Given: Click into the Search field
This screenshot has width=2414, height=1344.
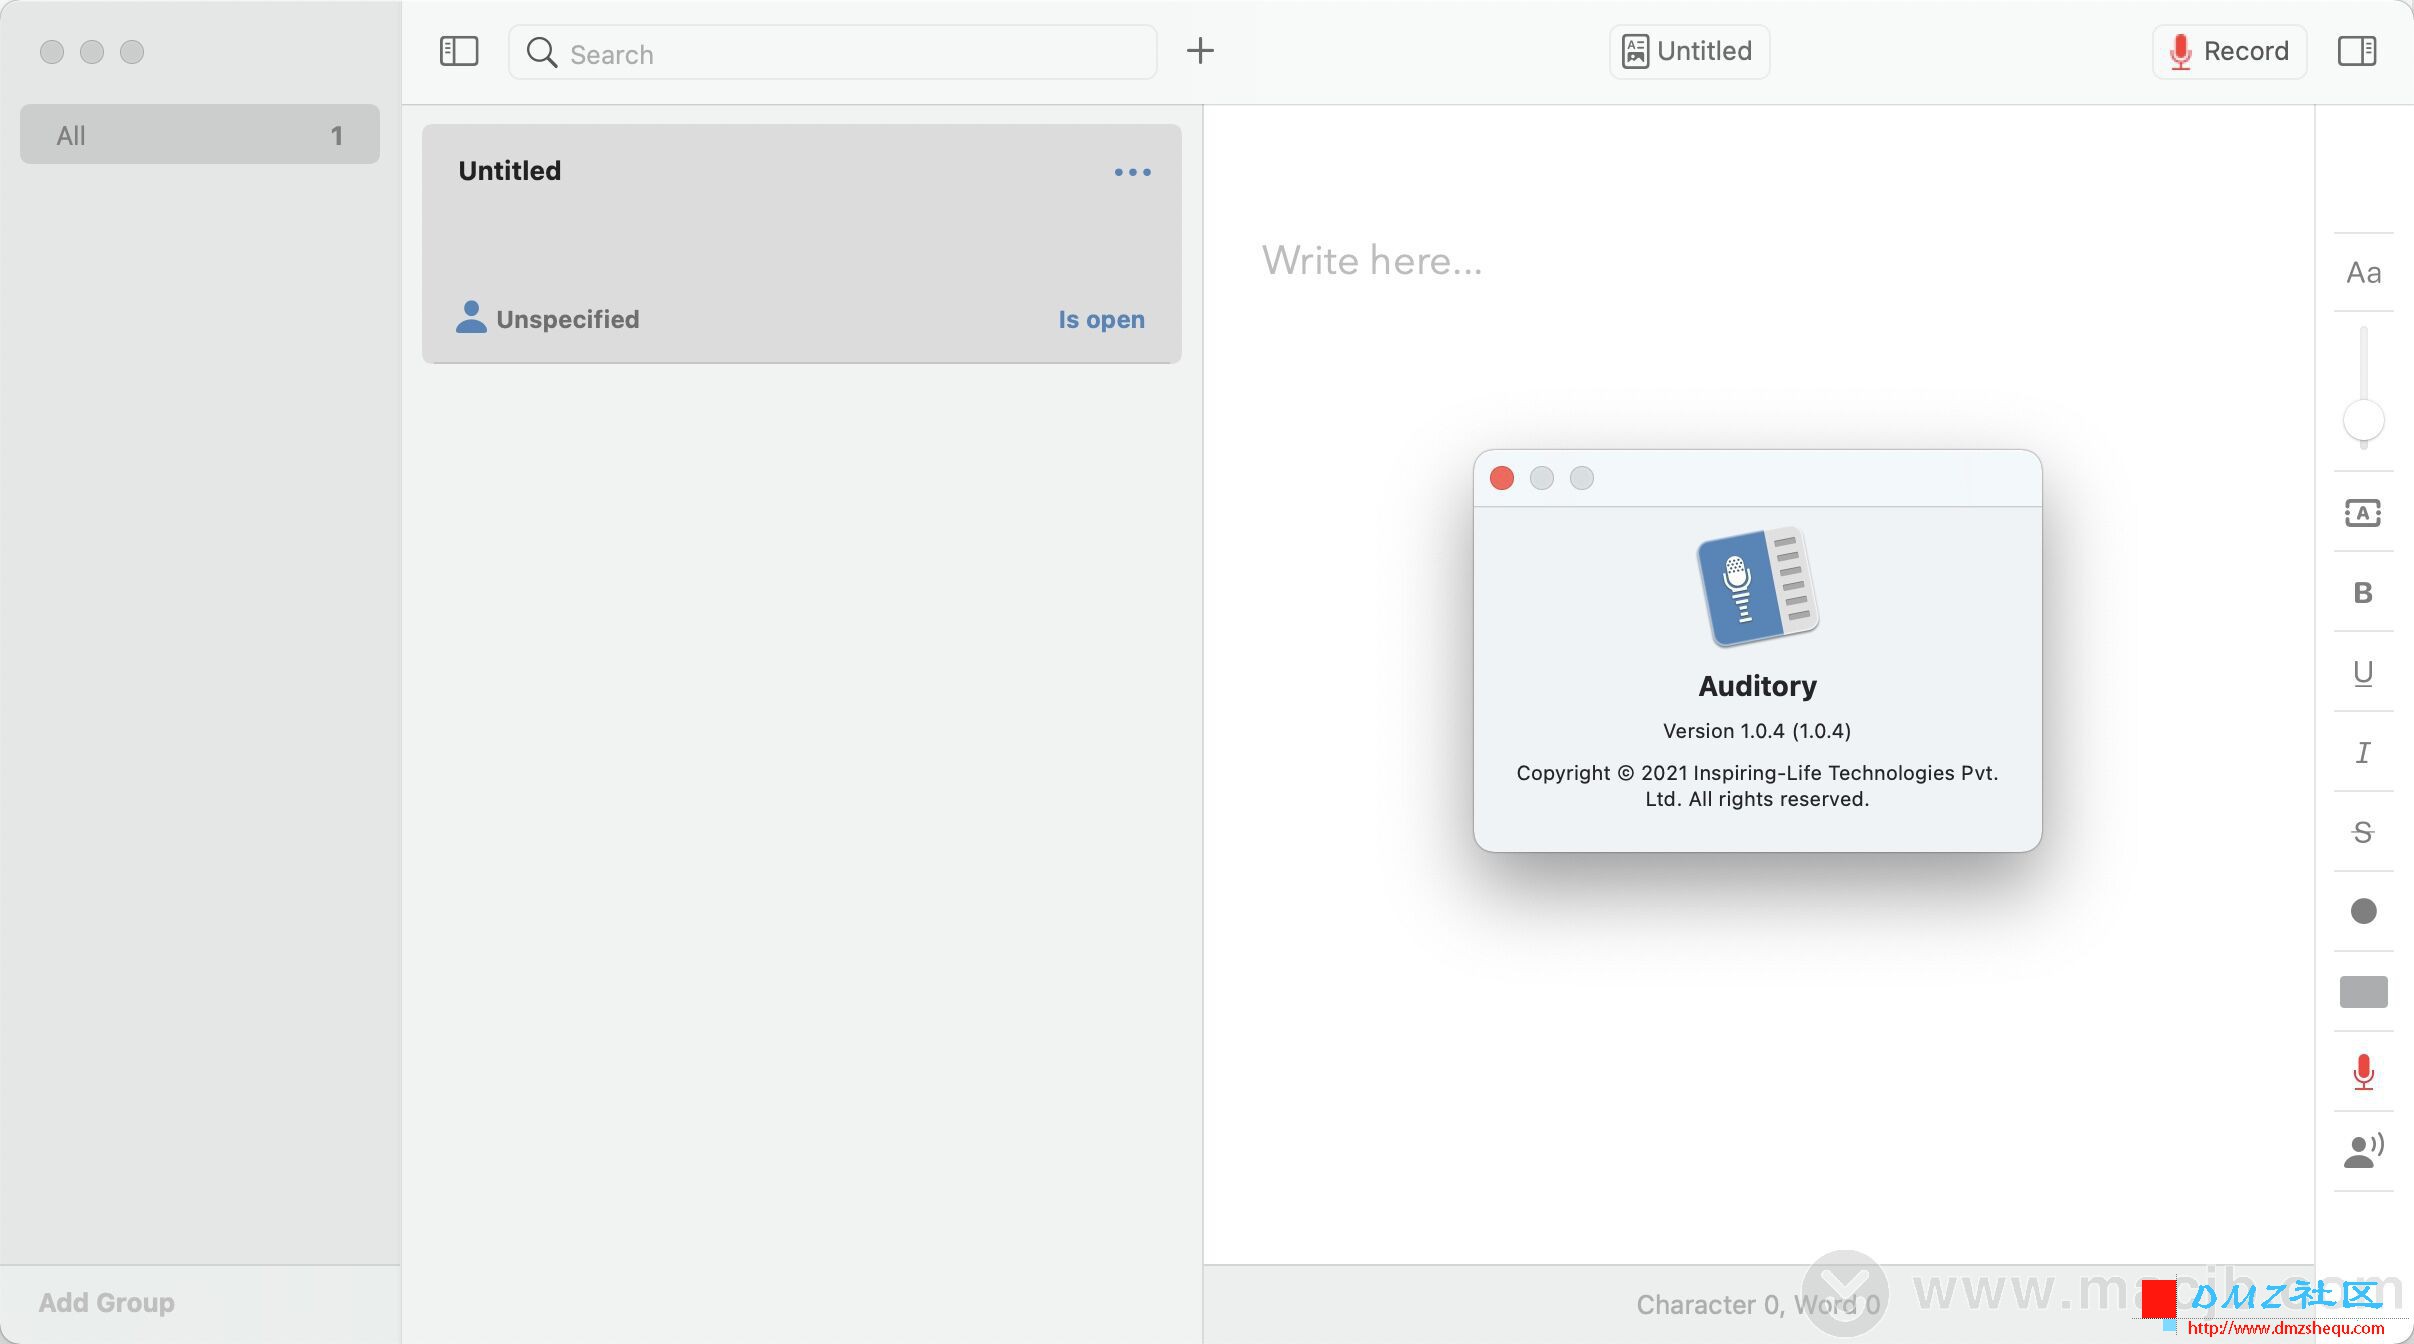Looking at the screenshot, I should [832, 52].
